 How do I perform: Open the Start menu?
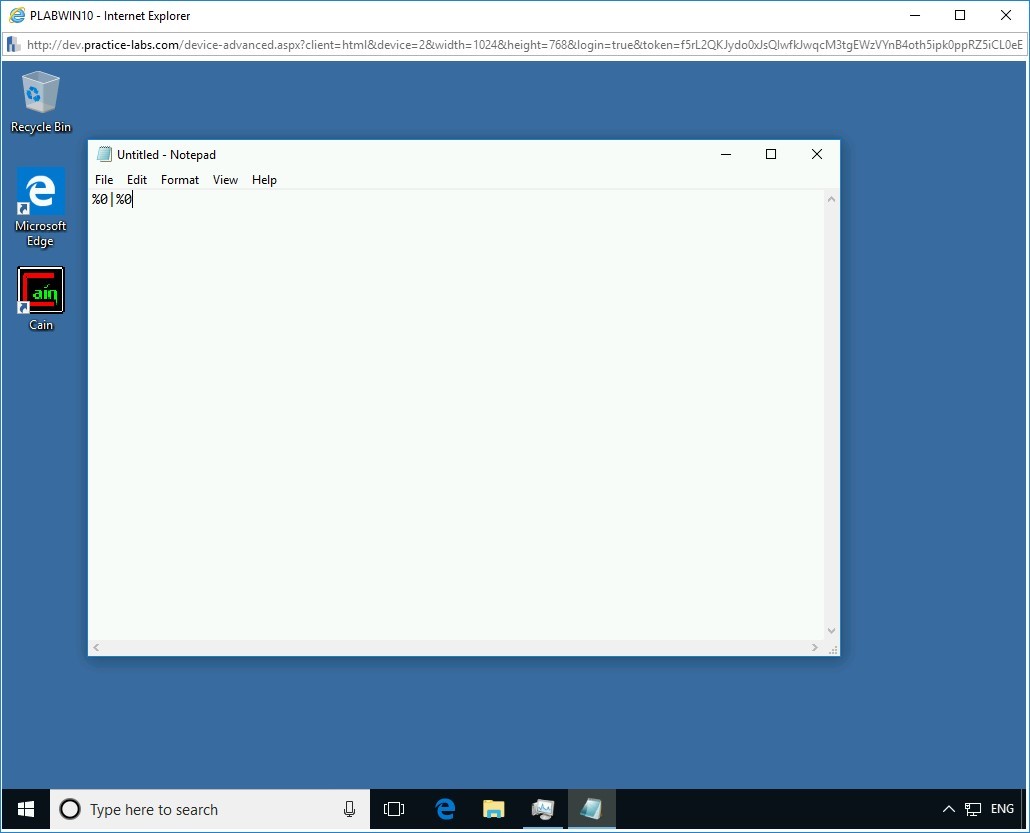[24, 809]
